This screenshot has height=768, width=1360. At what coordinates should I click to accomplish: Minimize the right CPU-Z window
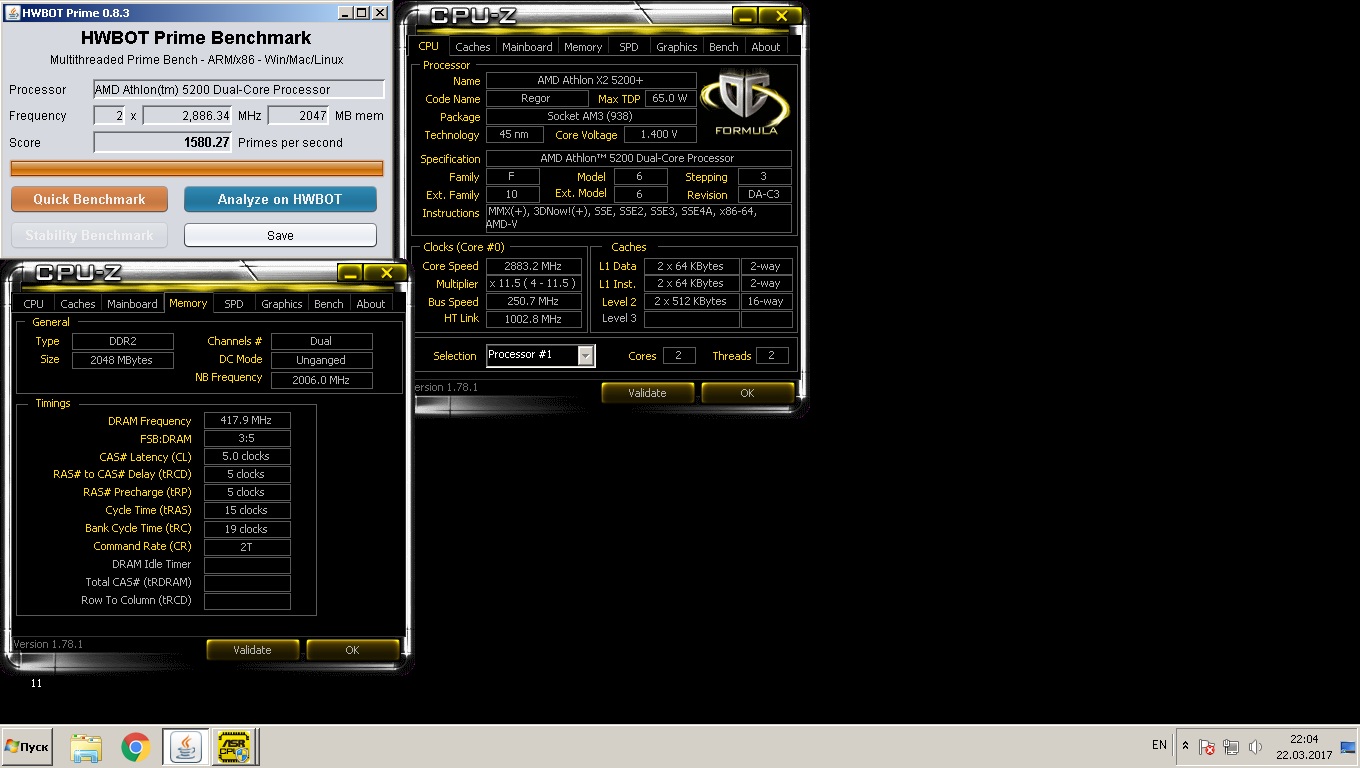745,16
